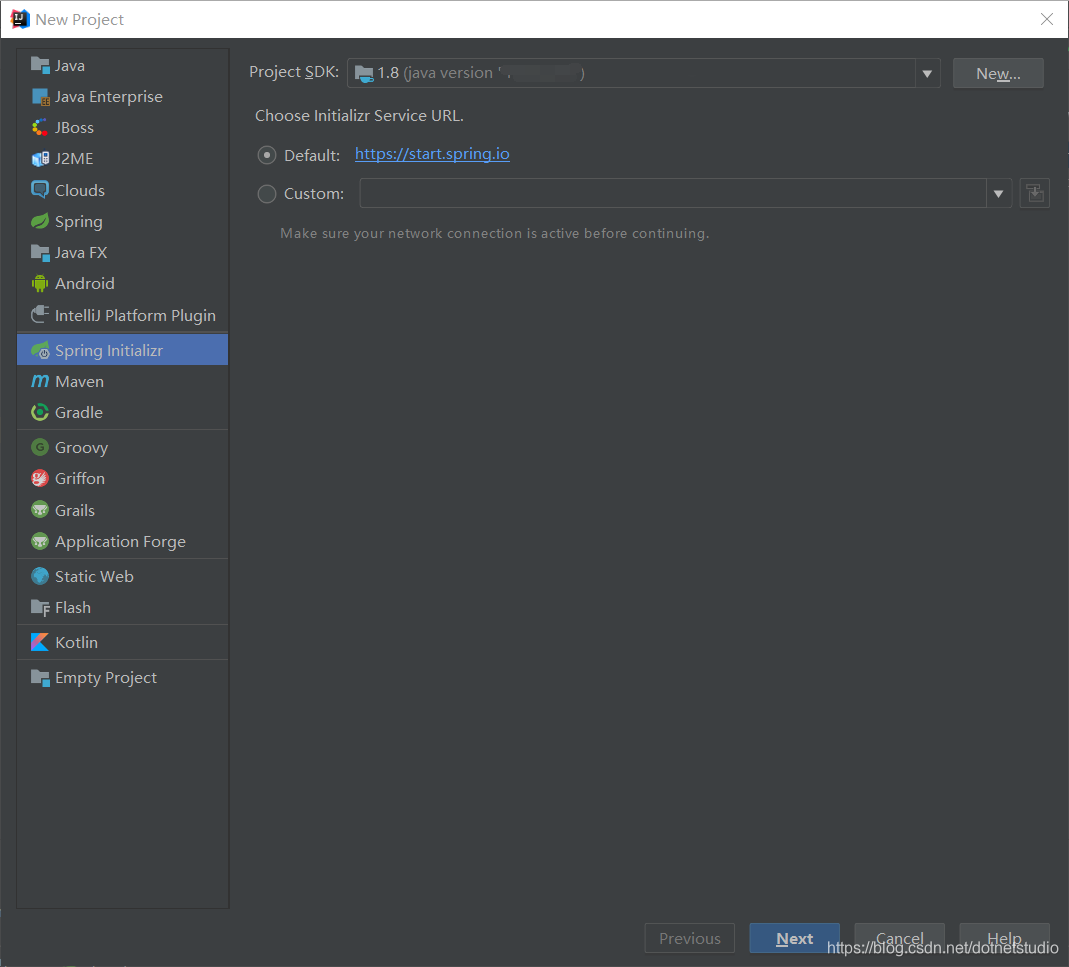Click the Custom URL input field
Image resolution: width=1069 pixels, height=967 pixels.
tap(673, 194)
